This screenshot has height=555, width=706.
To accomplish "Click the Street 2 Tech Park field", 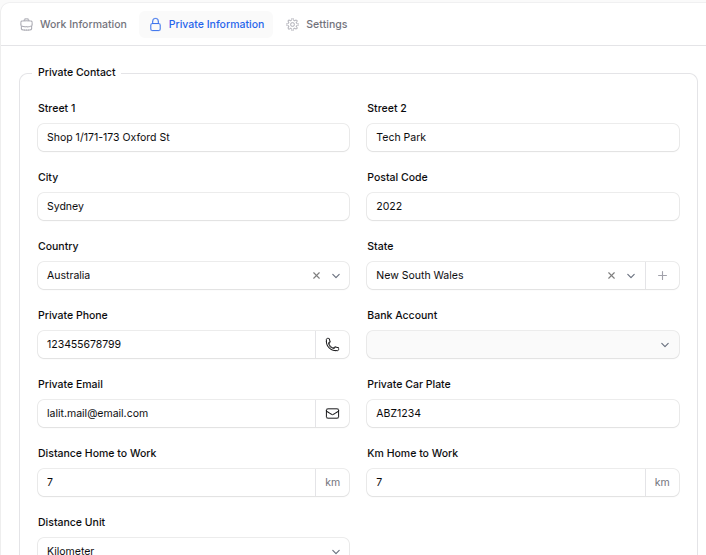I will click(x=522, y=138).
